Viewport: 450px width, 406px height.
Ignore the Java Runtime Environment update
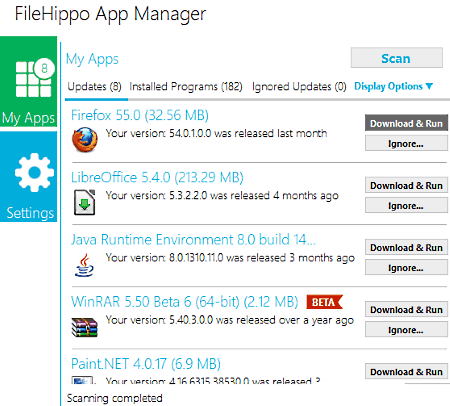(406, 267)
